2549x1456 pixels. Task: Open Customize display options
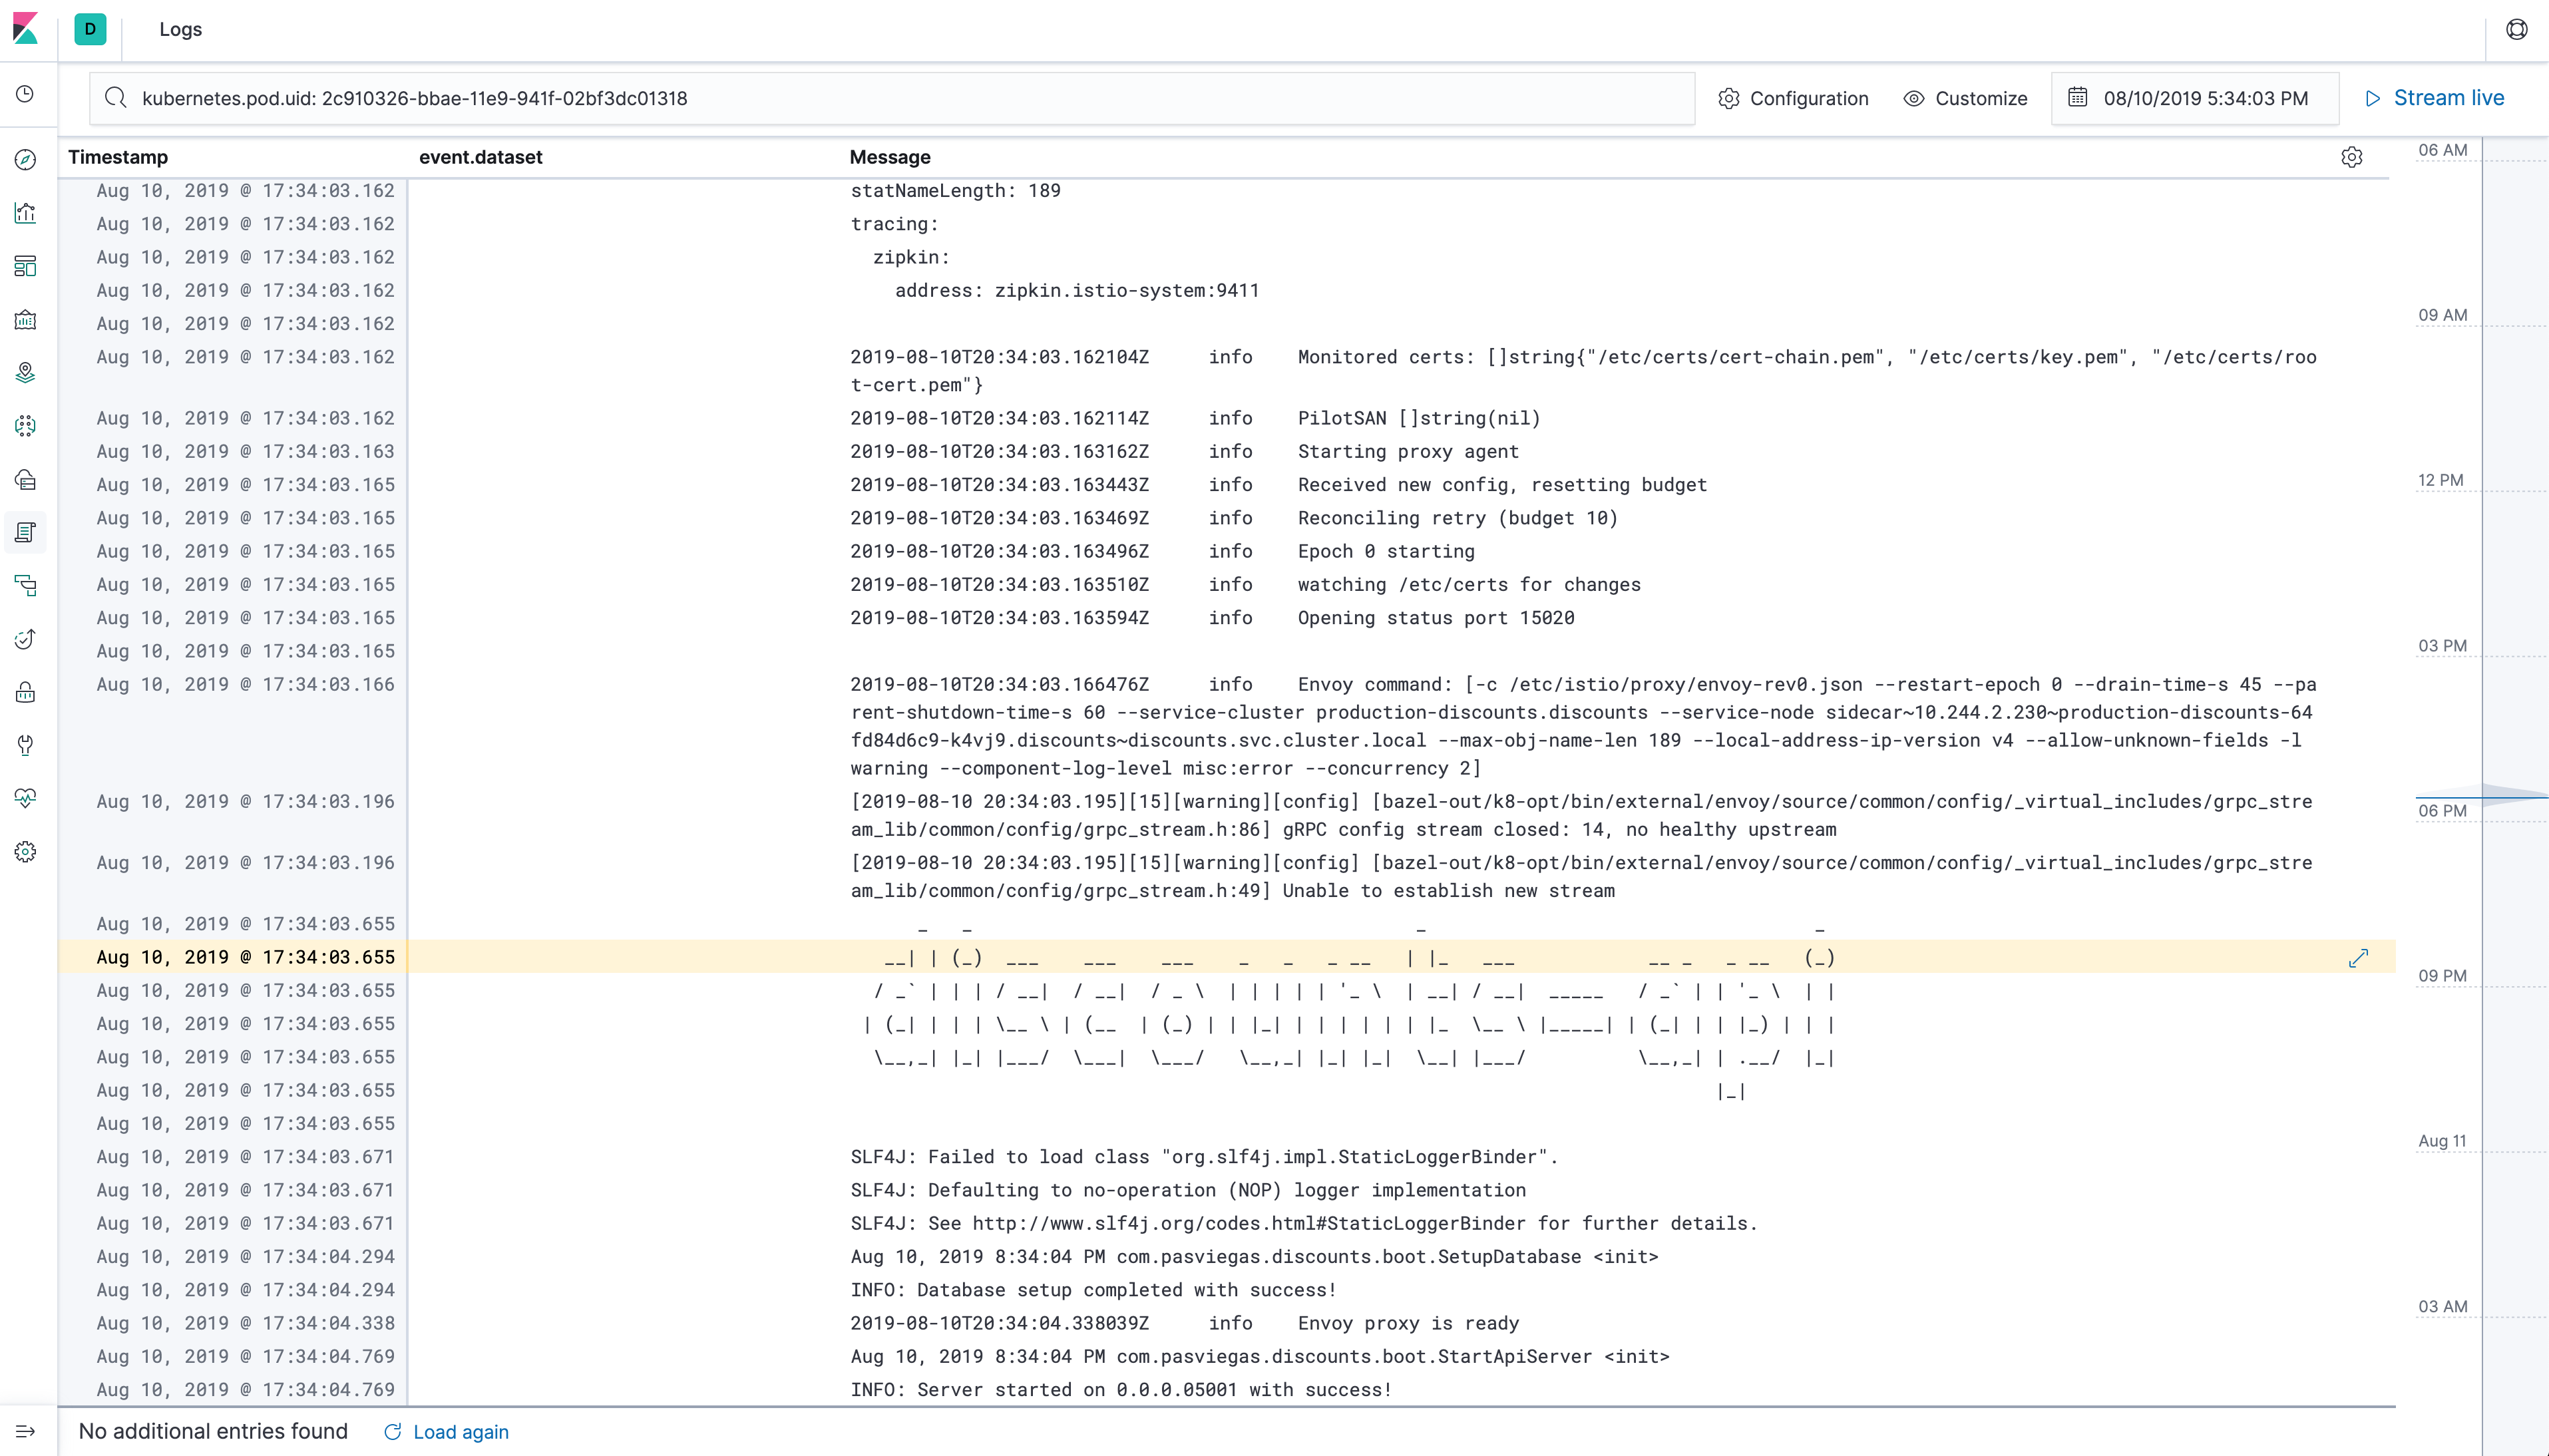[1964, 96]
